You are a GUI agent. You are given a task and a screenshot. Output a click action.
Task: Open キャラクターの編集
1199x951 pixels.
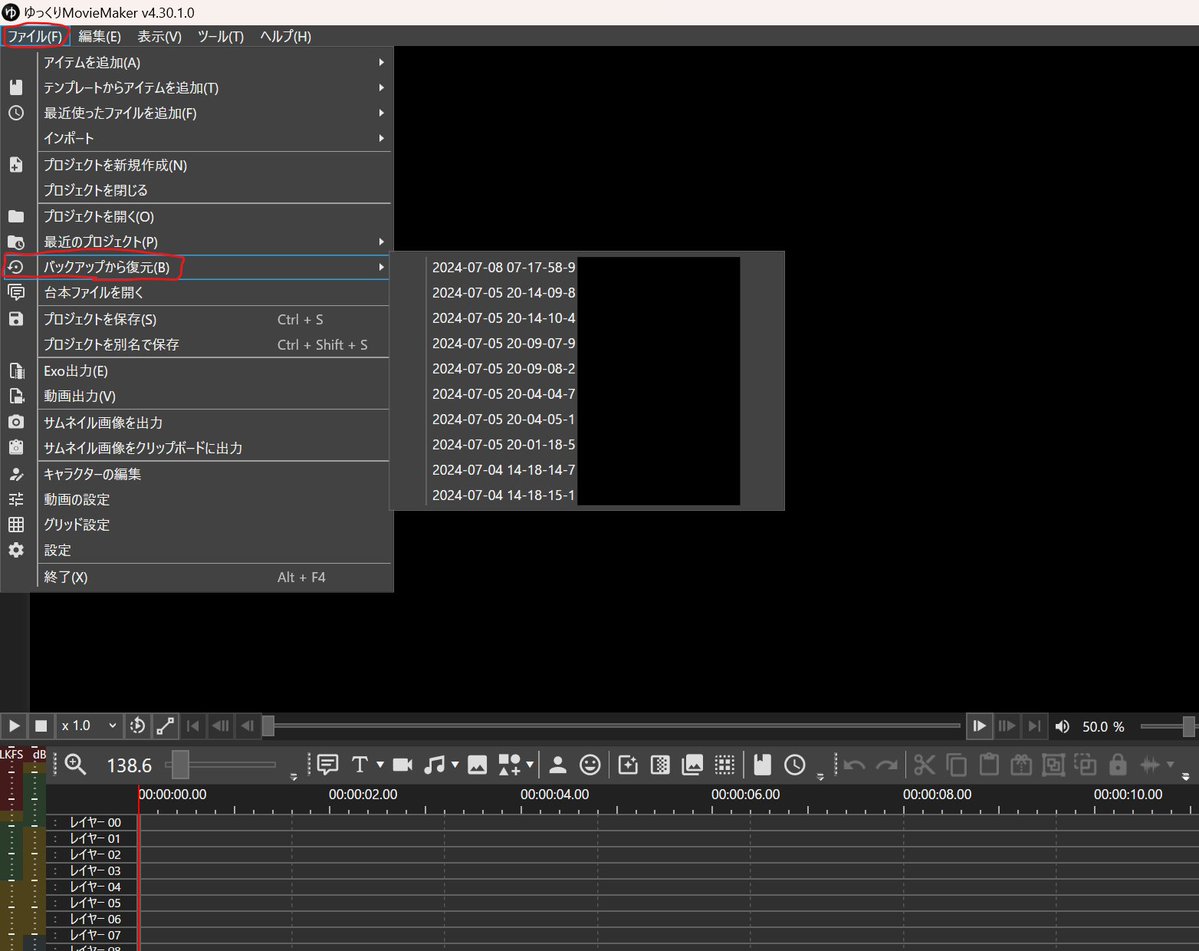[x=214, y=474]
